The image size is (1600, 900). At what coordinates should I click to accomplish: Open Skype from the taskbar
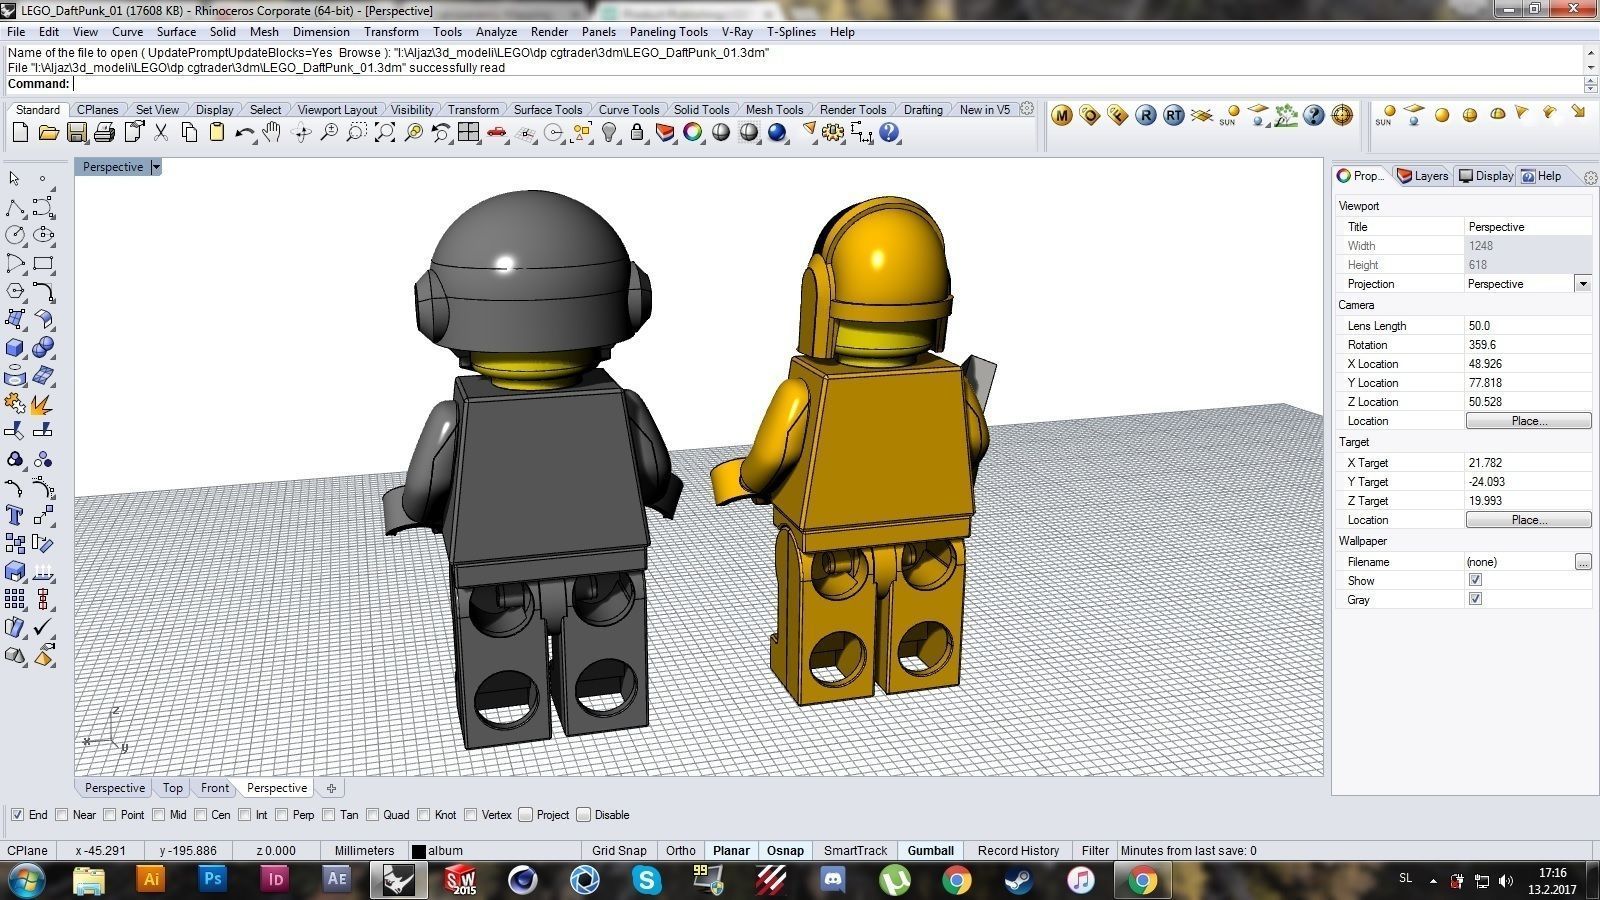pos(647,880)
